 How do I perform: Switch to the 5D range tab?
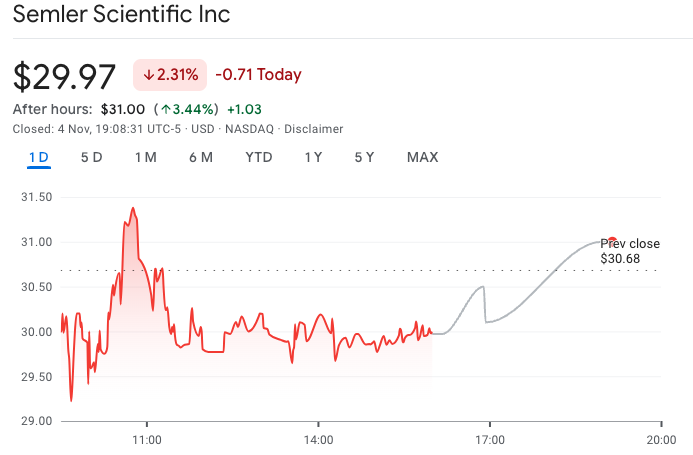click(x=92, y=157)
